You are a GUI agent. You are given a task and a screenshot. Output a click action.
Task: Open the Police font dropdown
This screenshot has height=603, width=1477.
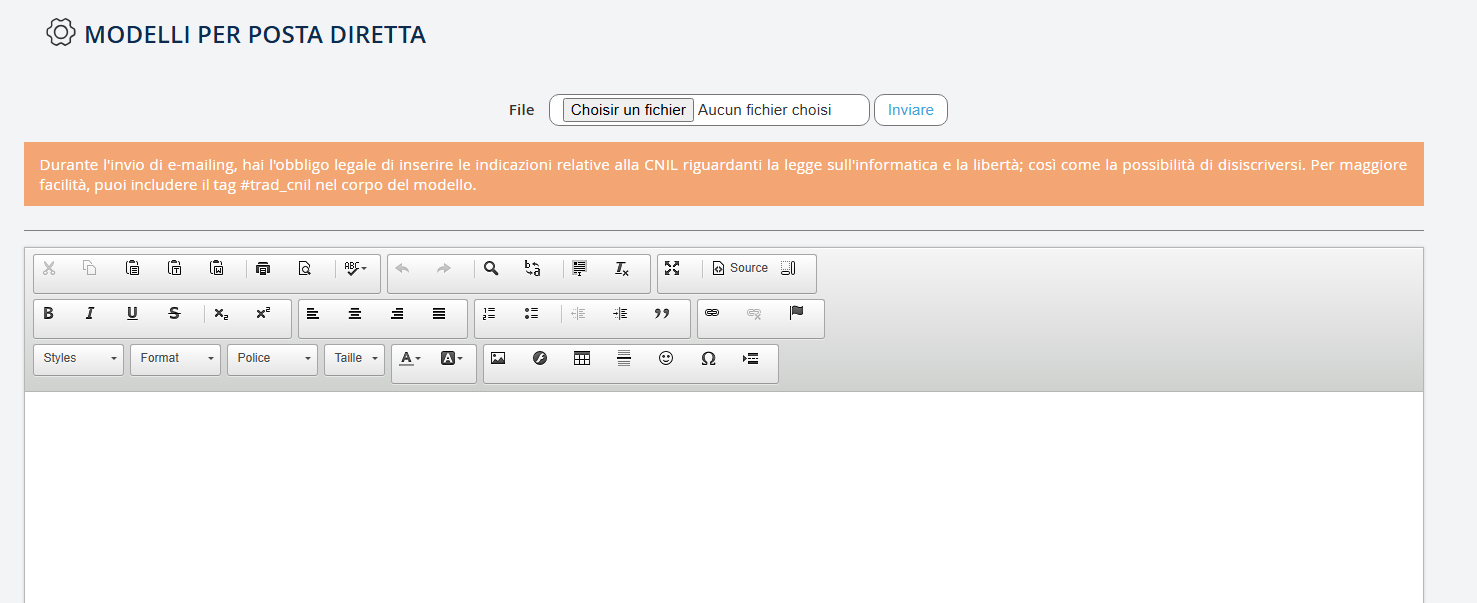[x=272, y=359]
